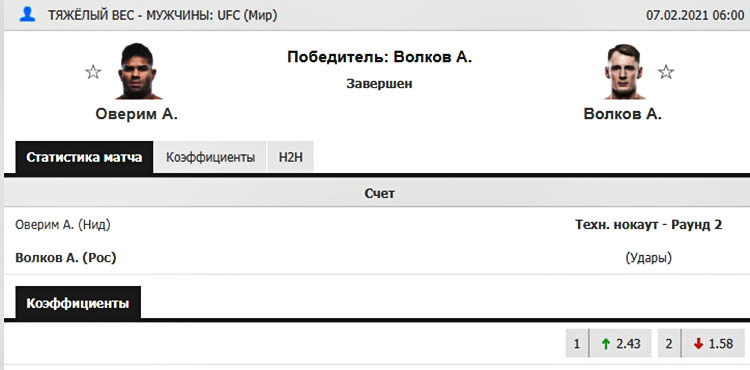Open Оверим А. fighter photo
This screenshot has width=750, height=370.
pyautogui.click(x=138, y=71)
